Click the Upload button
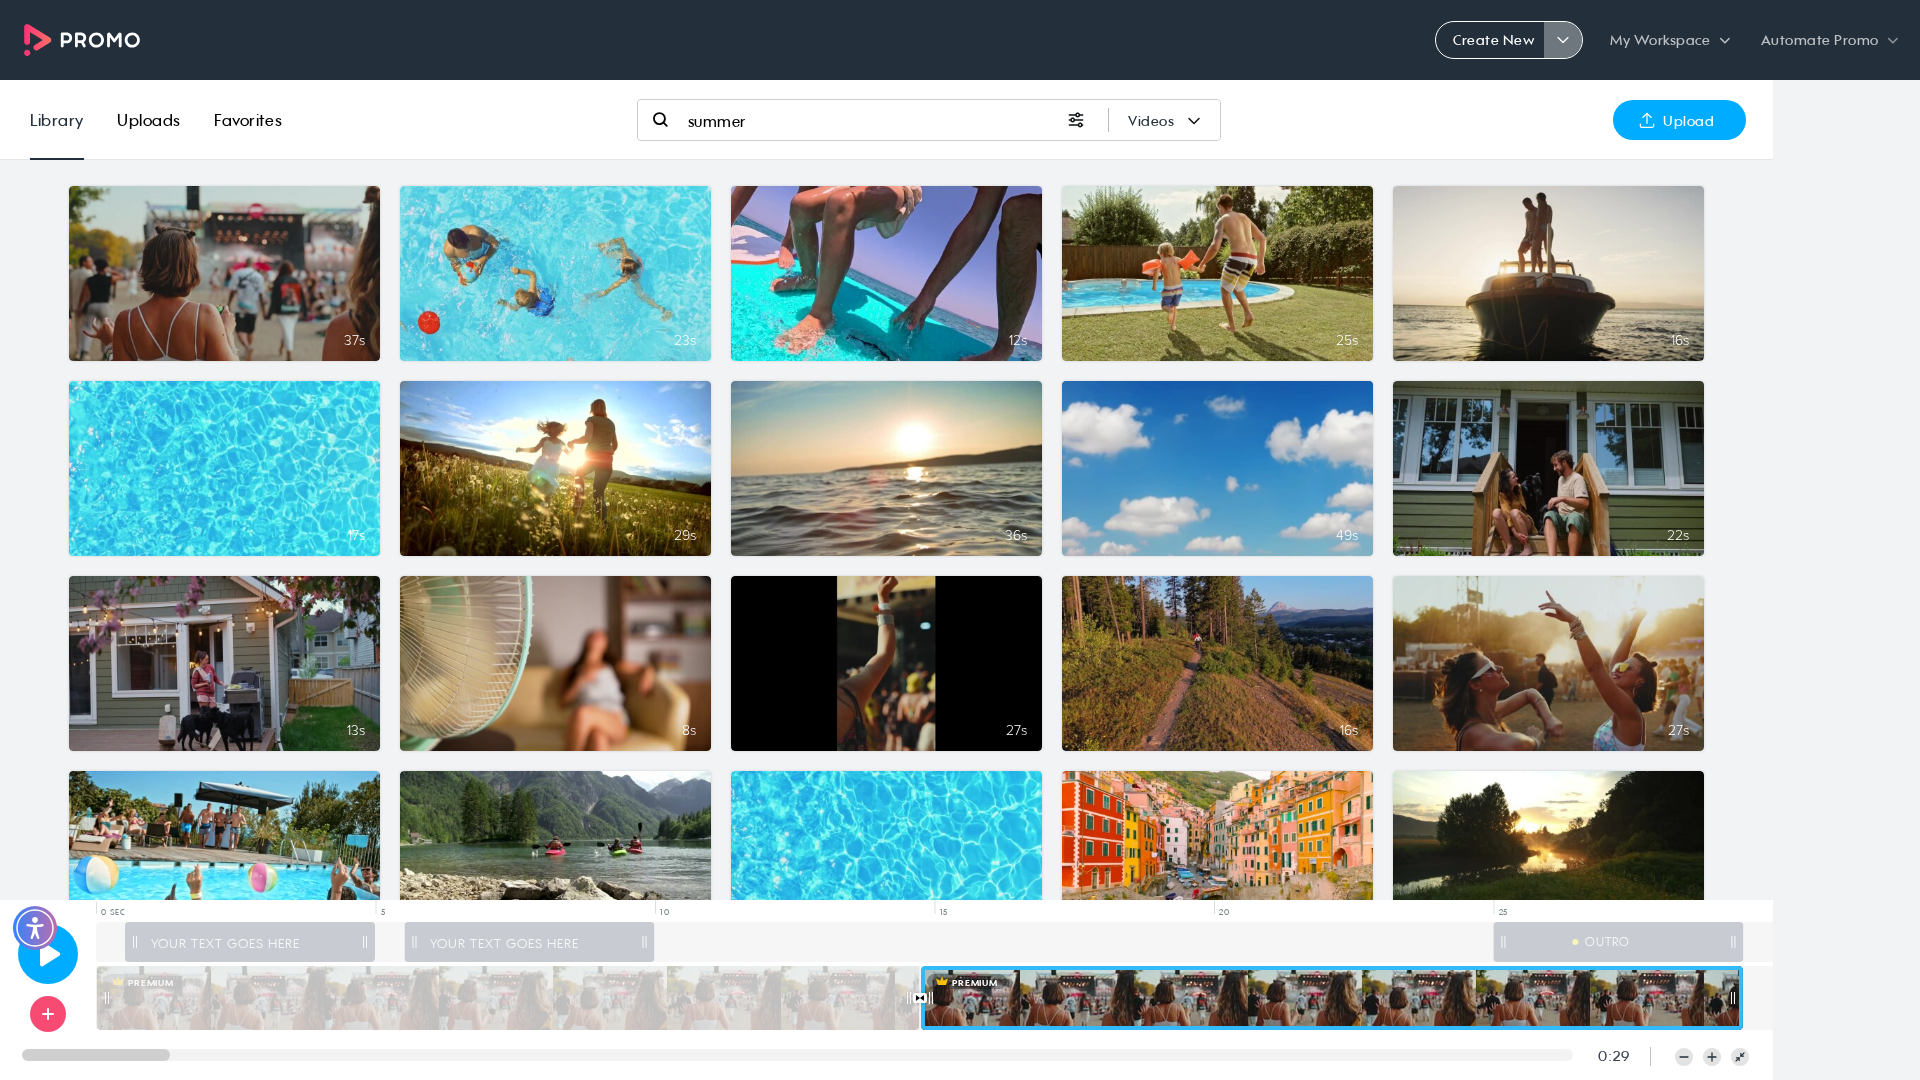 [x=1679, y=120]
